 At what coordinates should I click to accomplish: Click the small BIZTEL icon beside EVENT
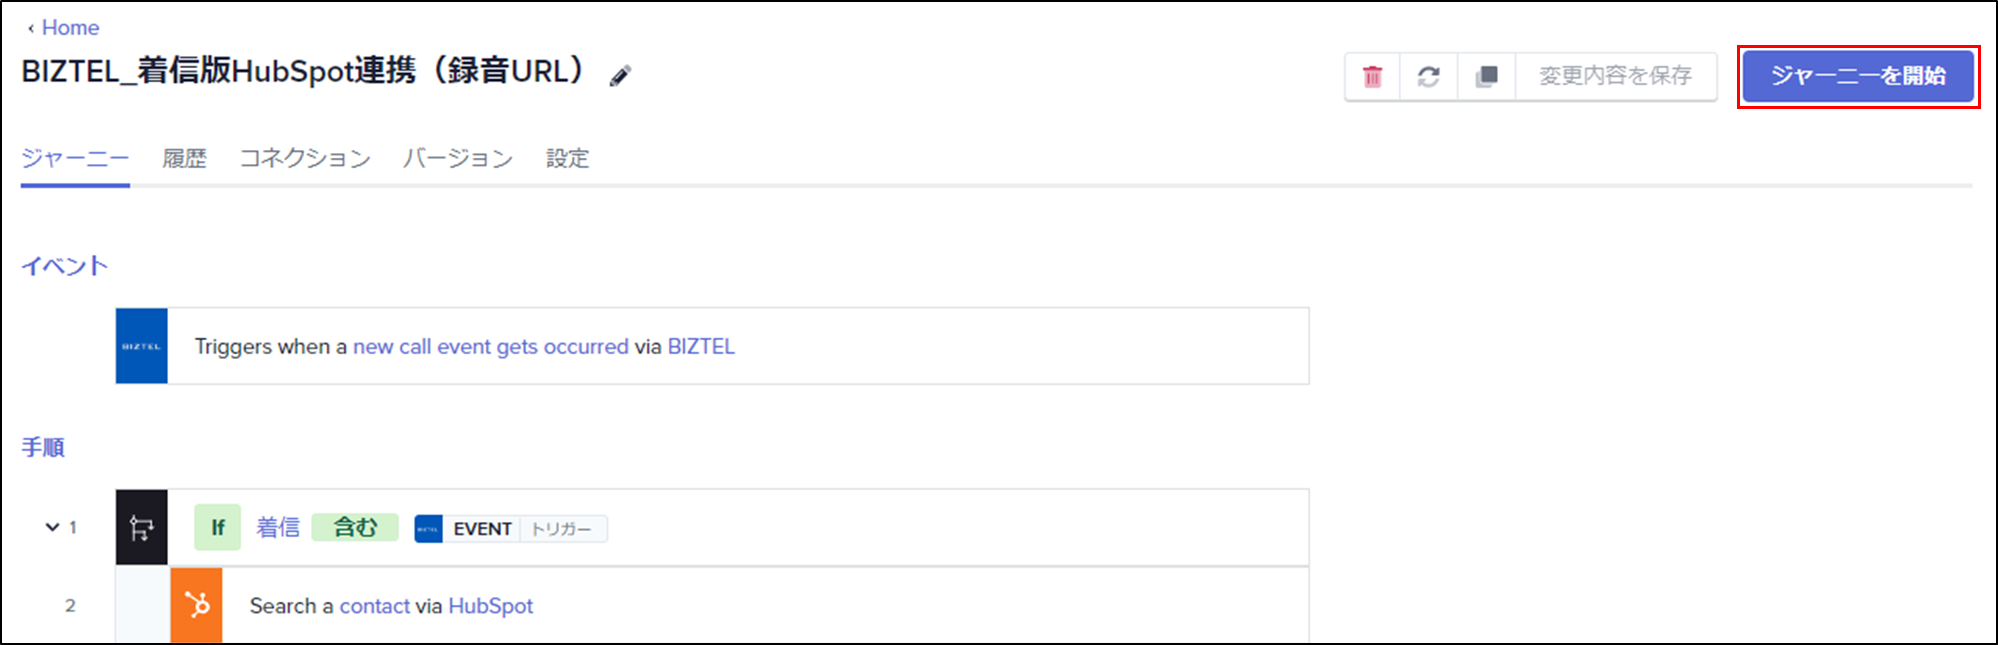point(428,528)
